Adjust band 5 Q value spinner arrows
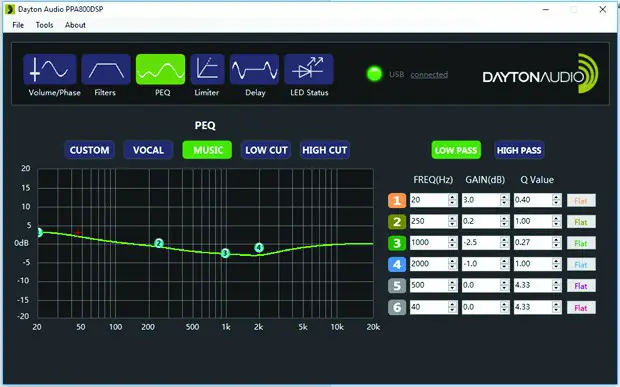 (x=557, y=285)
